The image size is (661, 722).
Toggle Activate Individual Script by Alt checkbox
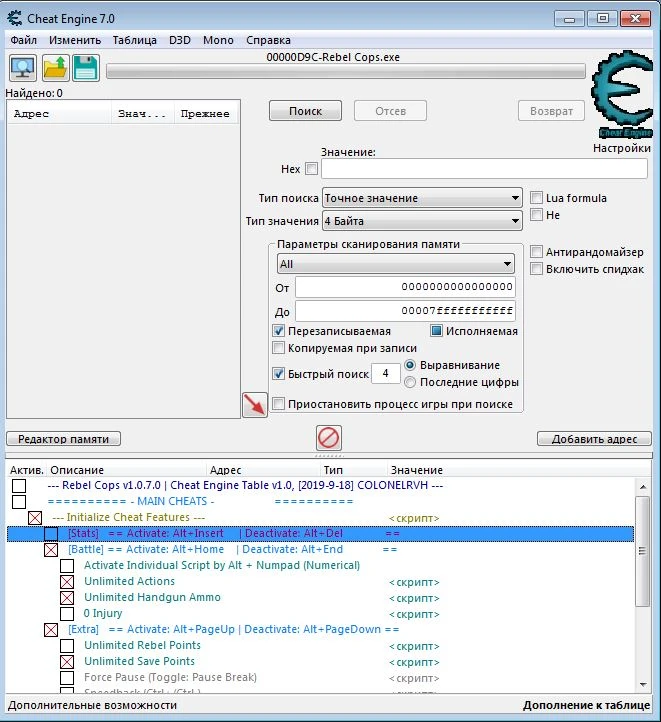tap(67, 565)
